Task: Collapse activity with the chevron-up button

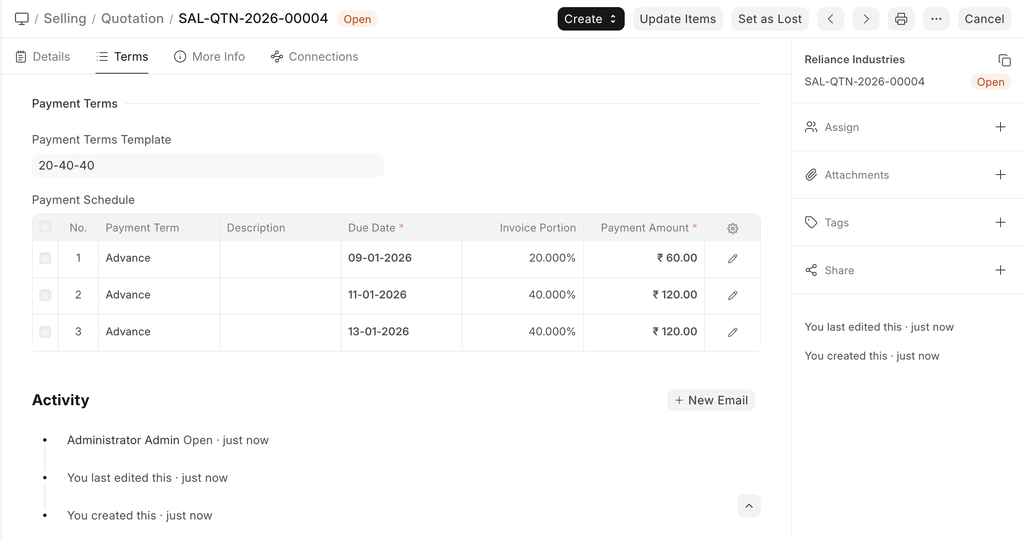Action: (x=749, y=506)
